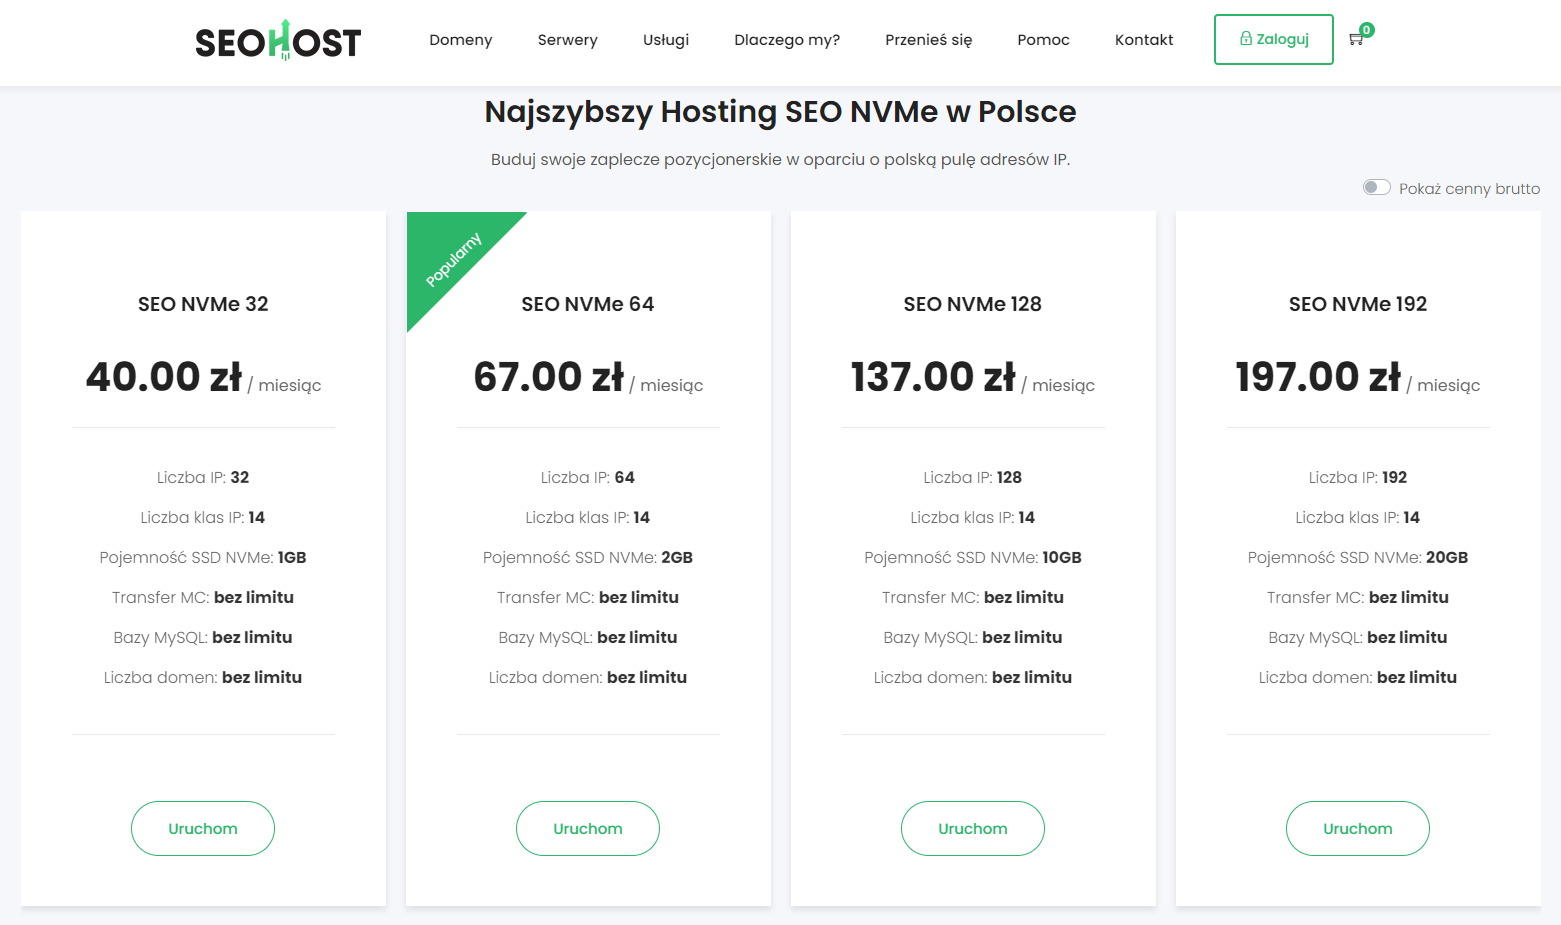
Task: Click Transfer MC line in NVMe 32 card
Action: (x=203, y=598)
